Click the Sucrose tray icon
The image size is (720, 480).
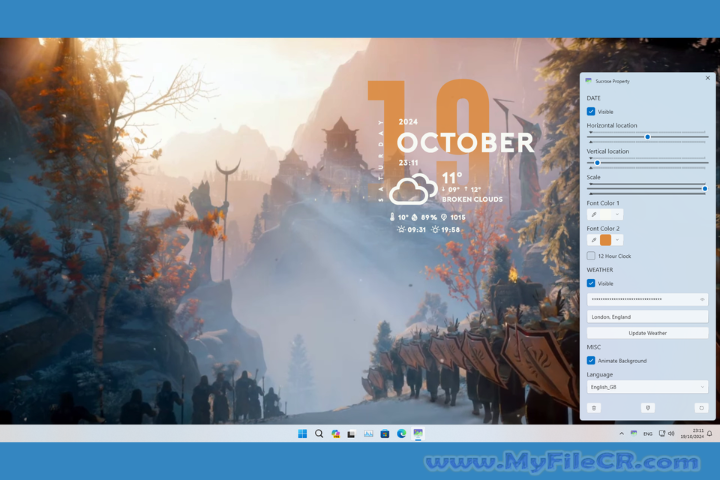[634, 433]
